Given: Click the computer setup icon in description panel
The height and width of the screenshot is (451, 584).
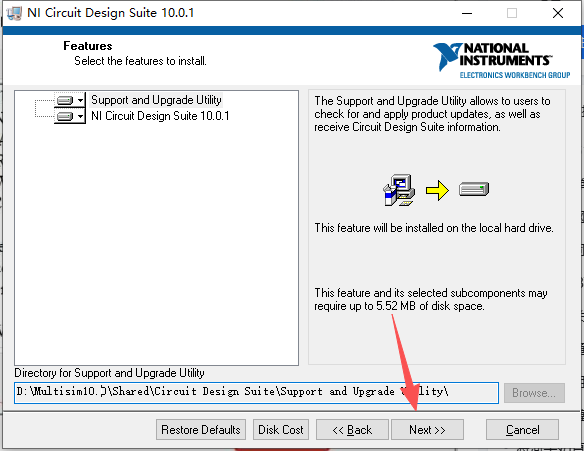Looking at the screenshot, I should [x=399, y=190].
